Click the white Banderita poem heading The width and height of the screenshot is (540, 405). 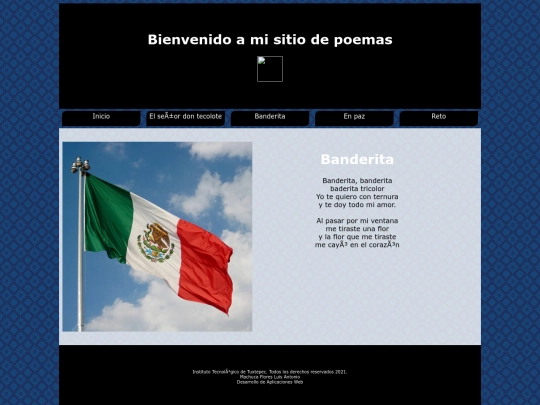(x=357, y=159)
